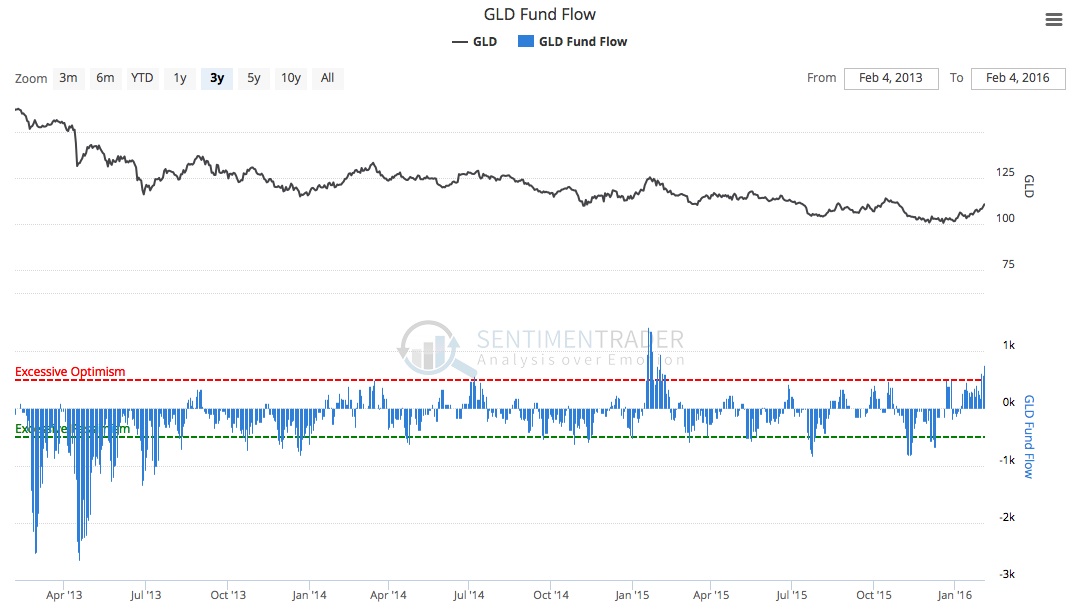Show All data with zoom button
The width and height of the screenshot is (1073, 614).
tap(328, 78)
